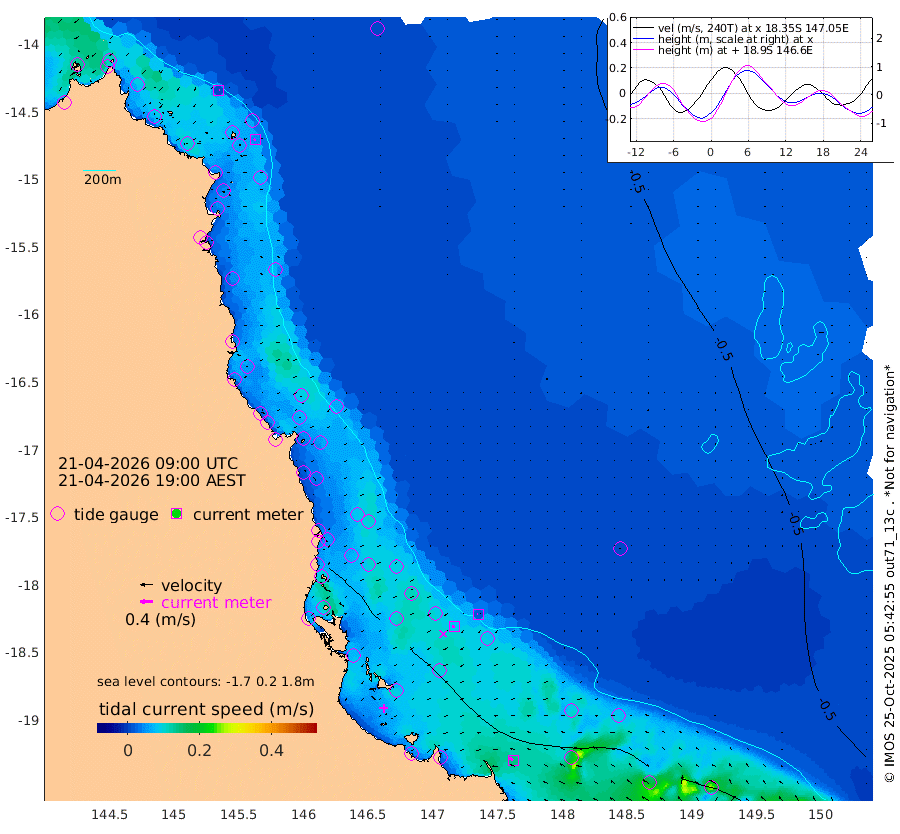The height and width of the screenshot is (834, 900).
Task: Click the tide gauge circle legend icon
Action: click(x=57, y=514)
